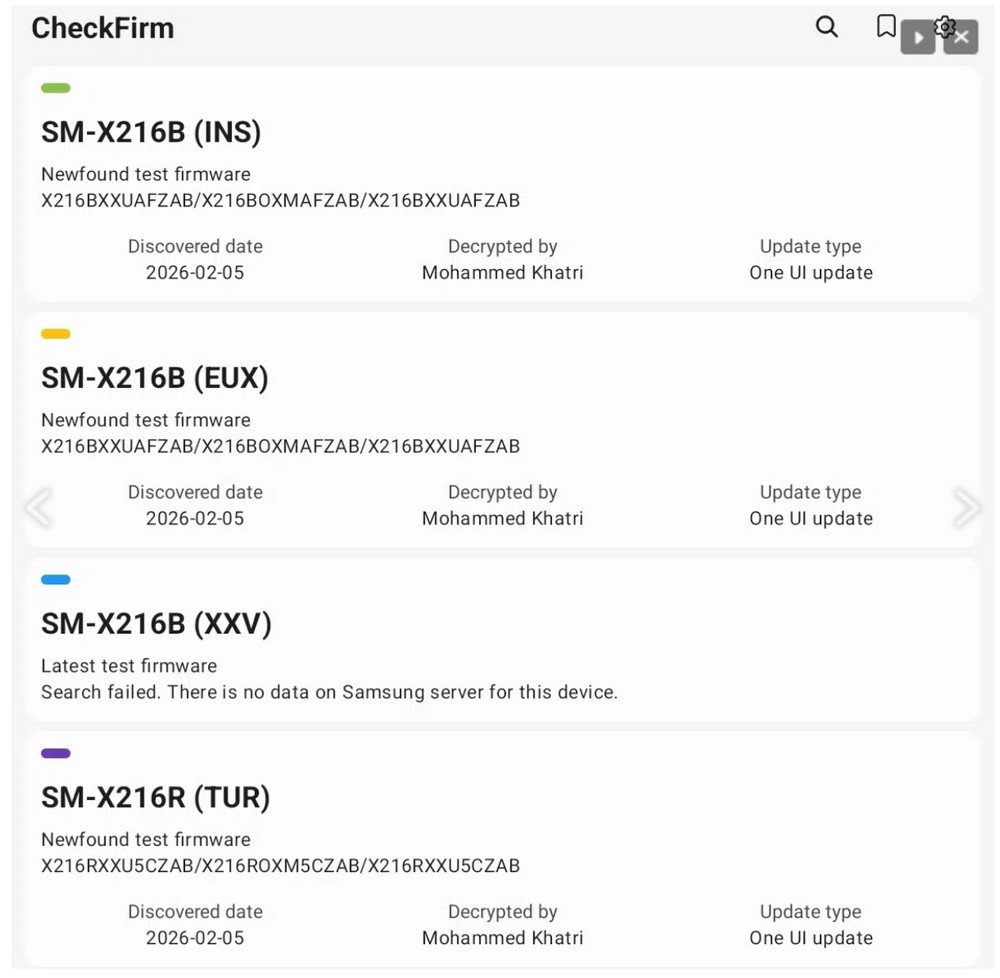
Task: Click the 'Search failed' message on the XXV card
Action: pyautogui.click(x=329, y=692)
